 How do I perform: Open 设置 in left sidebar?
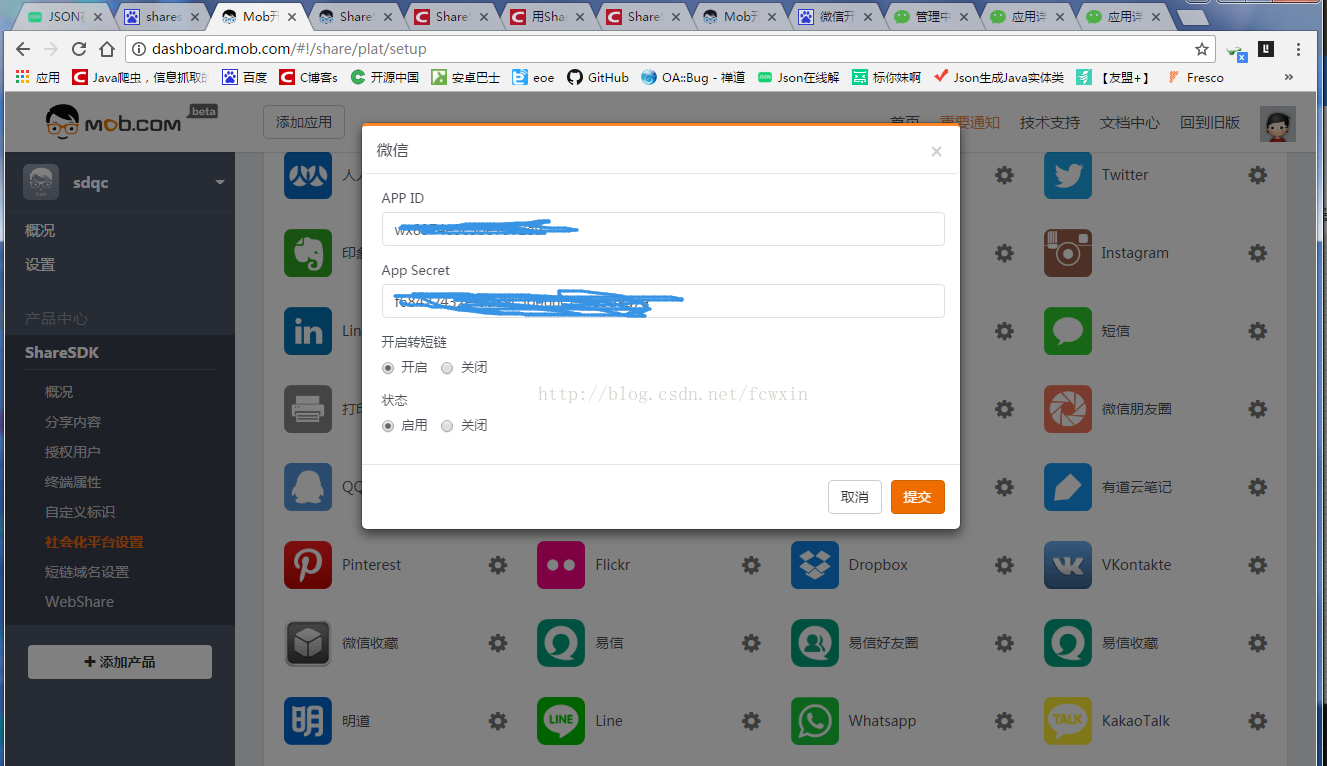coord(40,264)
